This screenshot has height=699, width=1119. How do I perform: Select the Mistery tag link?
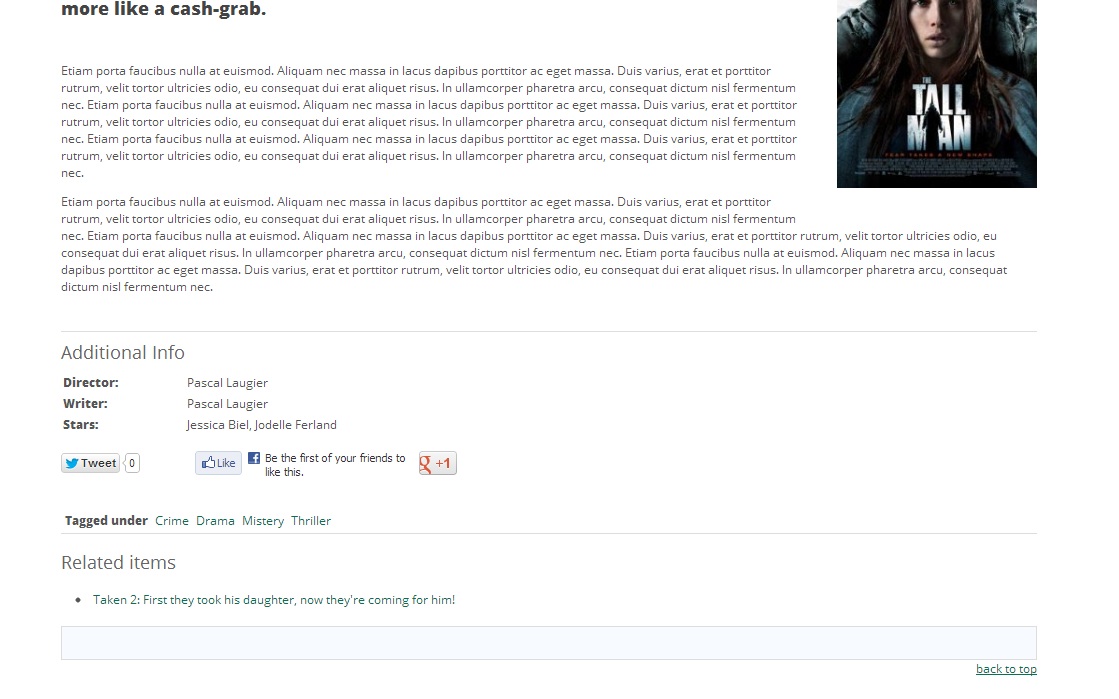pyautogui.click(x=263, y=521)
